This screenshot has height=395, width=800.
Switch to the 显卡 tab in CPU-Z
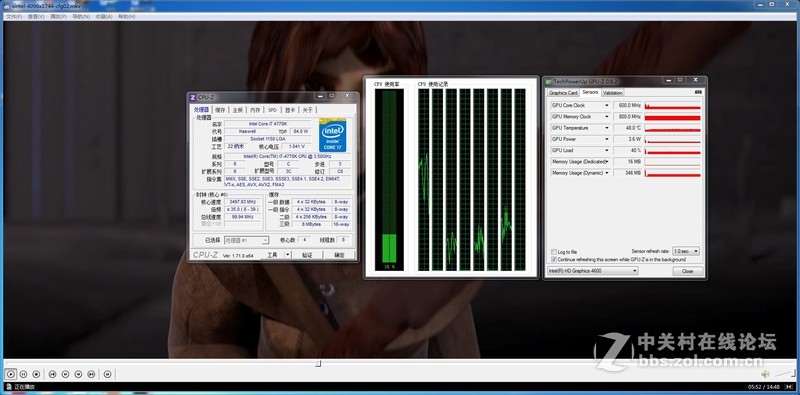tap(290, 110)
